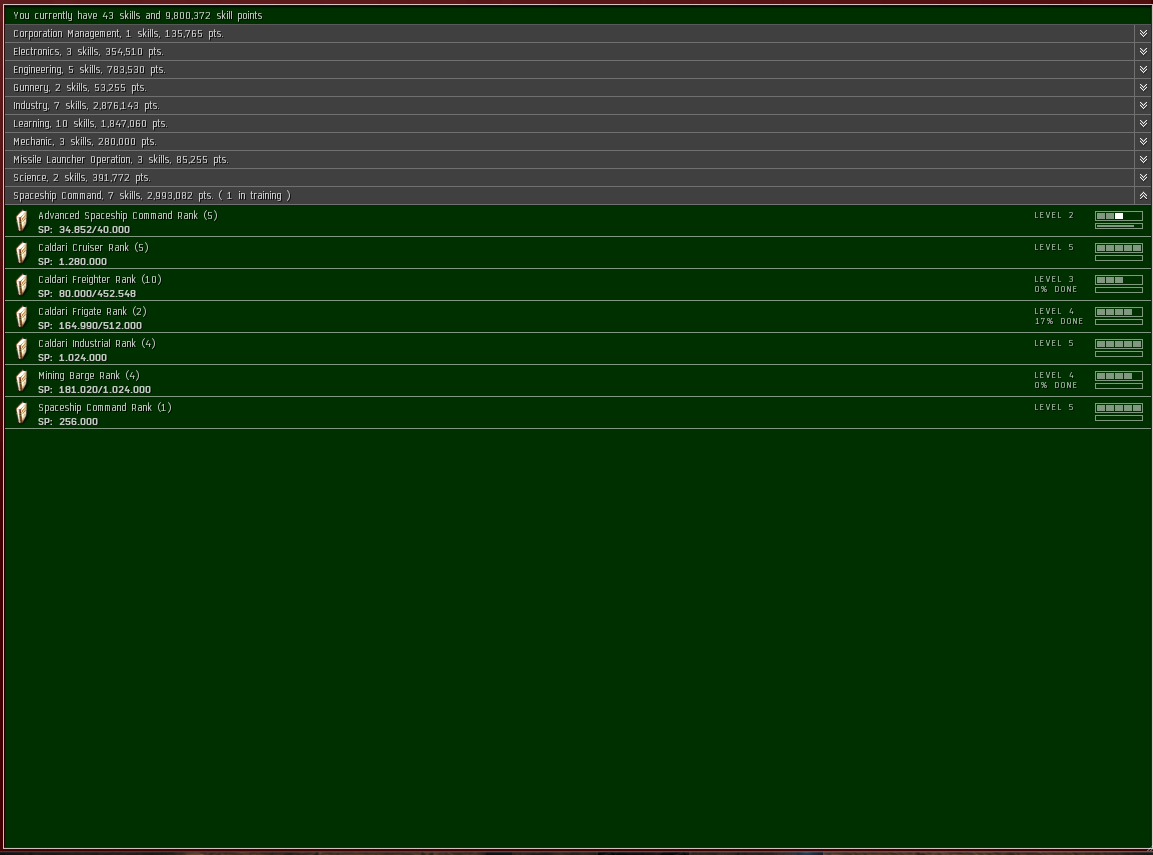
Task: Click the Advanced Spaceship Command level boxes indicator
Action: (x=1118, y=216)
